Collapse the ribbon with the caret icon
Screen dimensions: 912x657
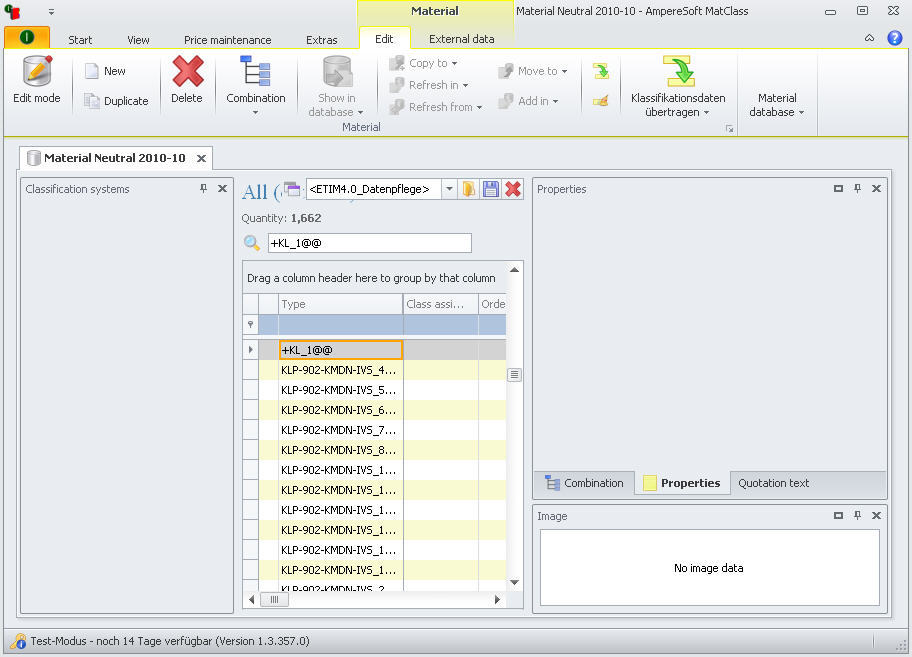[x=870, y=38]
